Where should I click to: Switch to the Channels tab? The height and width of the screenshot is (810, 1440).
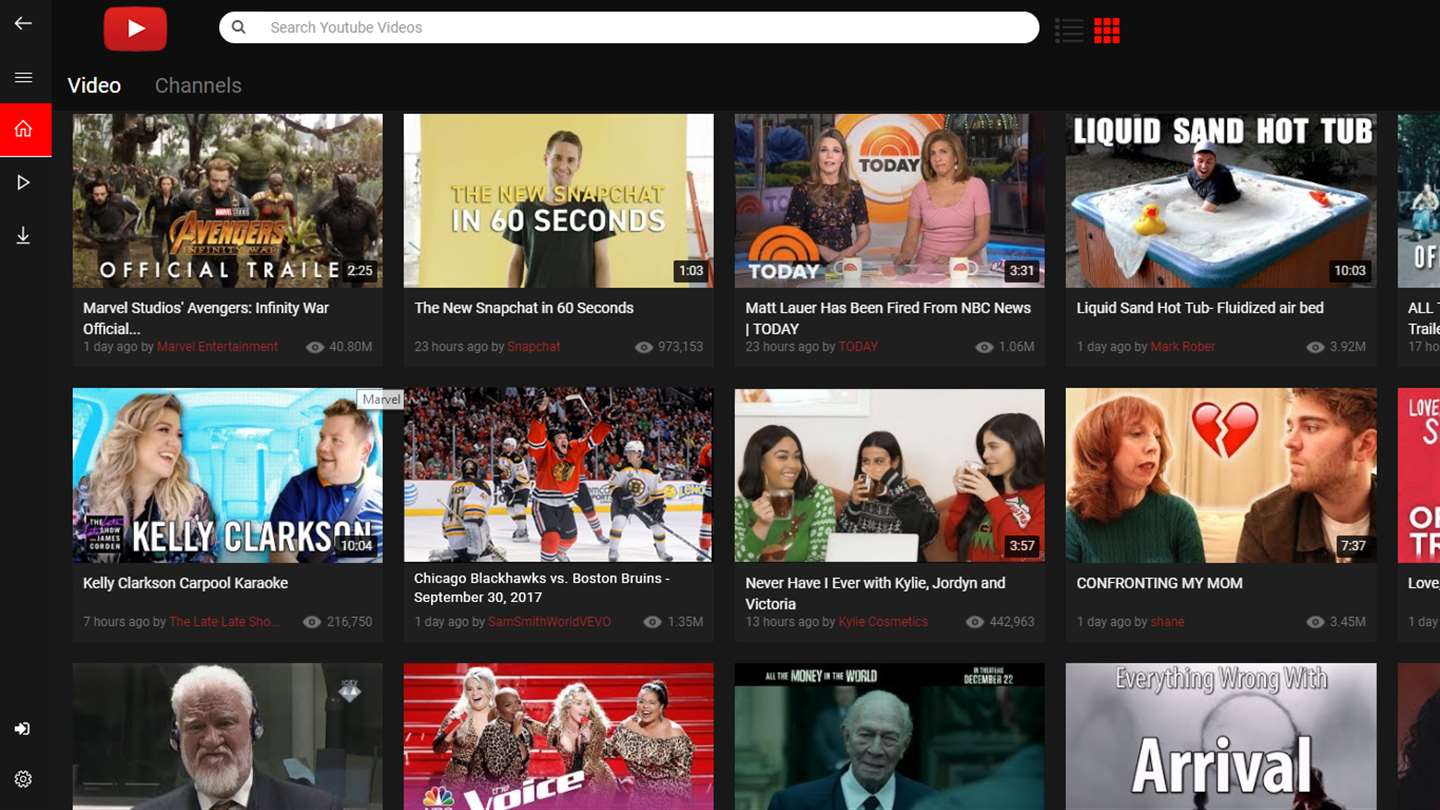tap(198, 85)
